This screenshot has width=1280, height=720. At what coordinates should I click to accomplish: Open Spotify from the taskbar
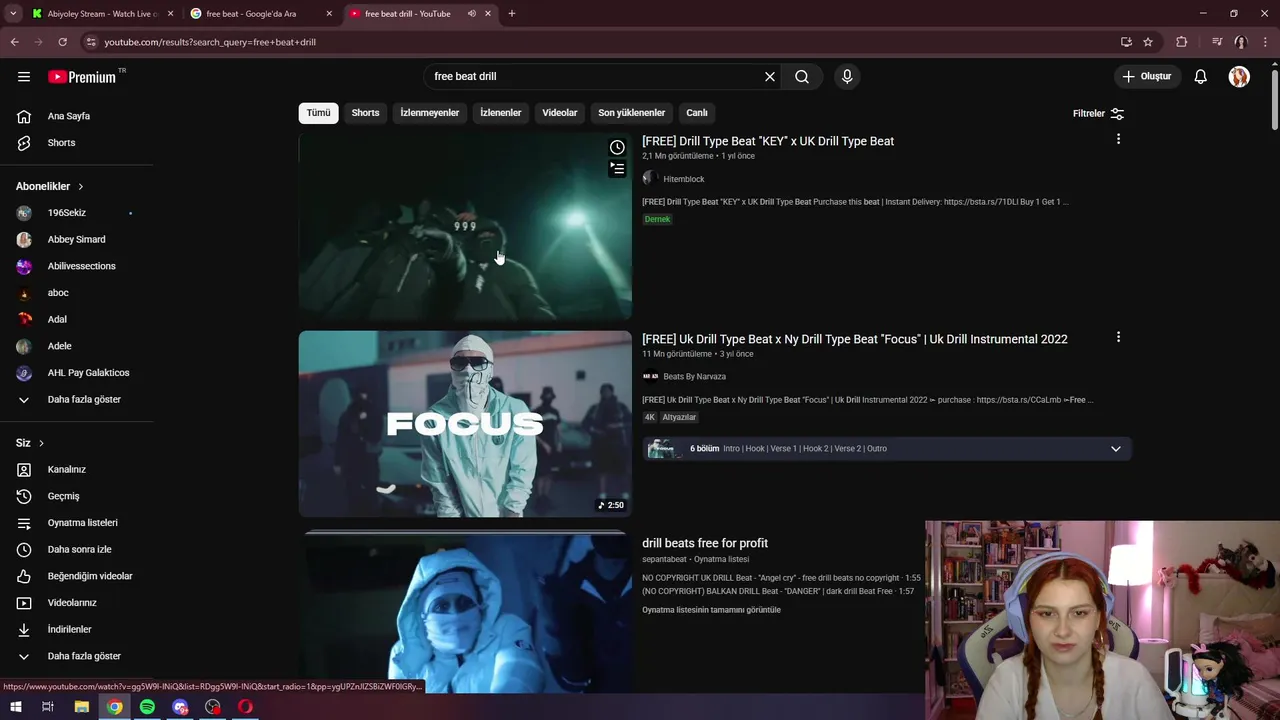[148, 707]
